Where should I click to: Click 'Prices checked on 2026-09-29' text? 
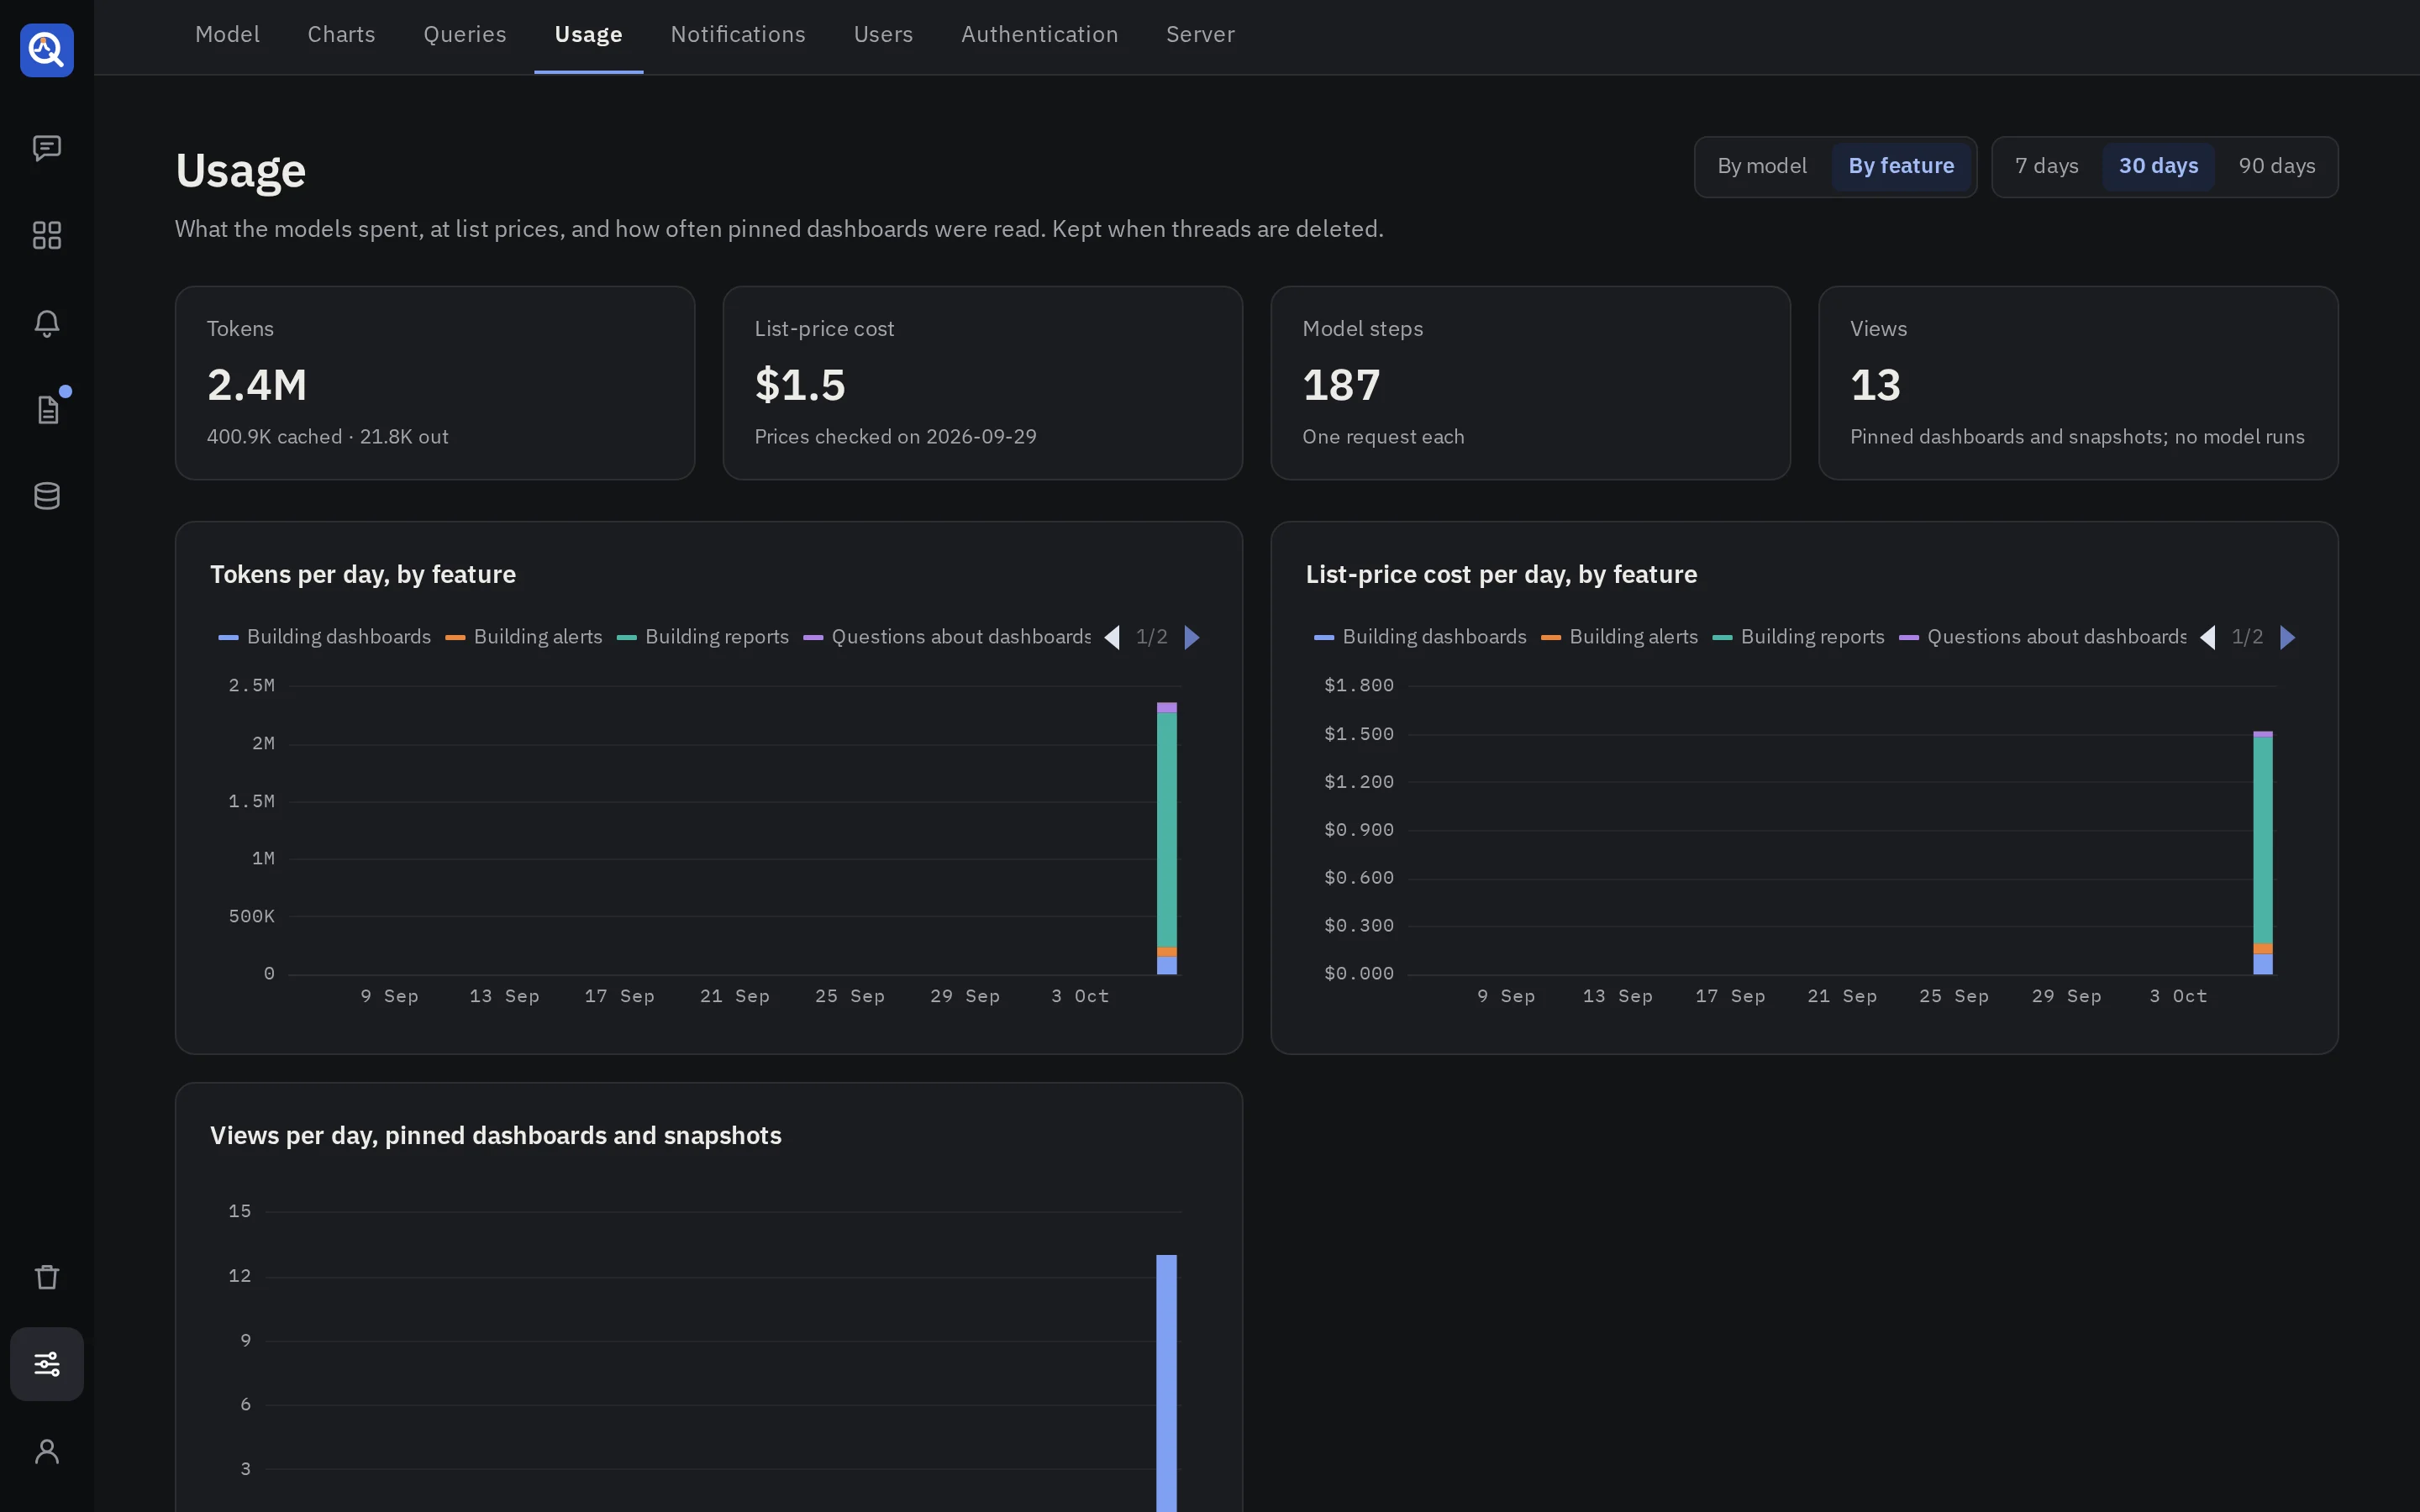pyautogui.click(x=895, y=437)
